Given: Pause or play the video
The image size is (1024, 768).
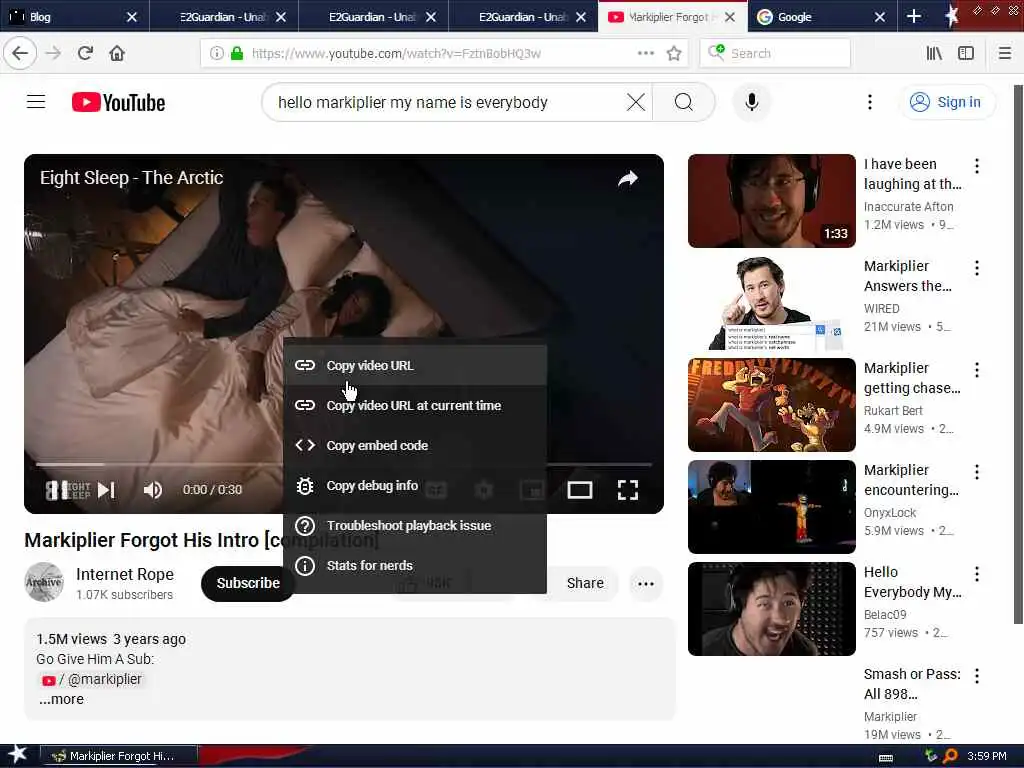Looking at the screenshot, I should point(57,490).
